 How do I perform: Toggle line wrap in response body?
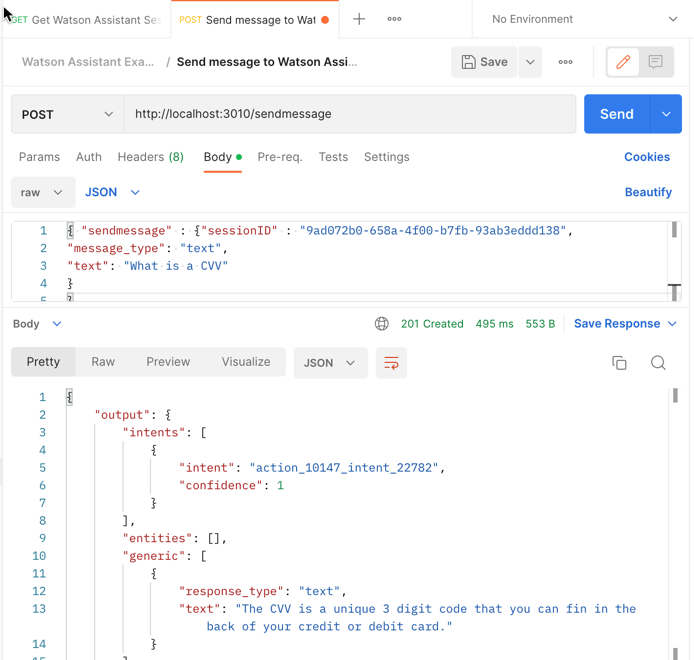click(x=391, y=362)
